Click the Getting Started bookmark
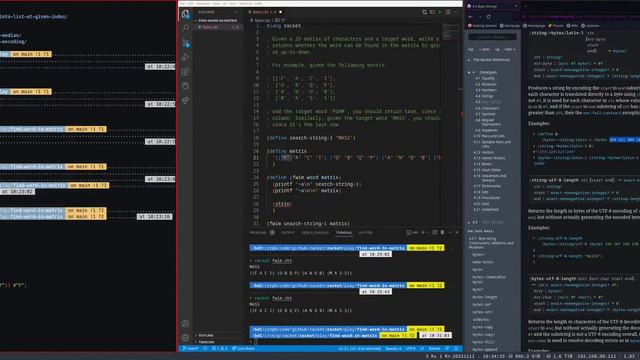Image resolution: width=640 pixels, height=360 pixels. (482, 26)
